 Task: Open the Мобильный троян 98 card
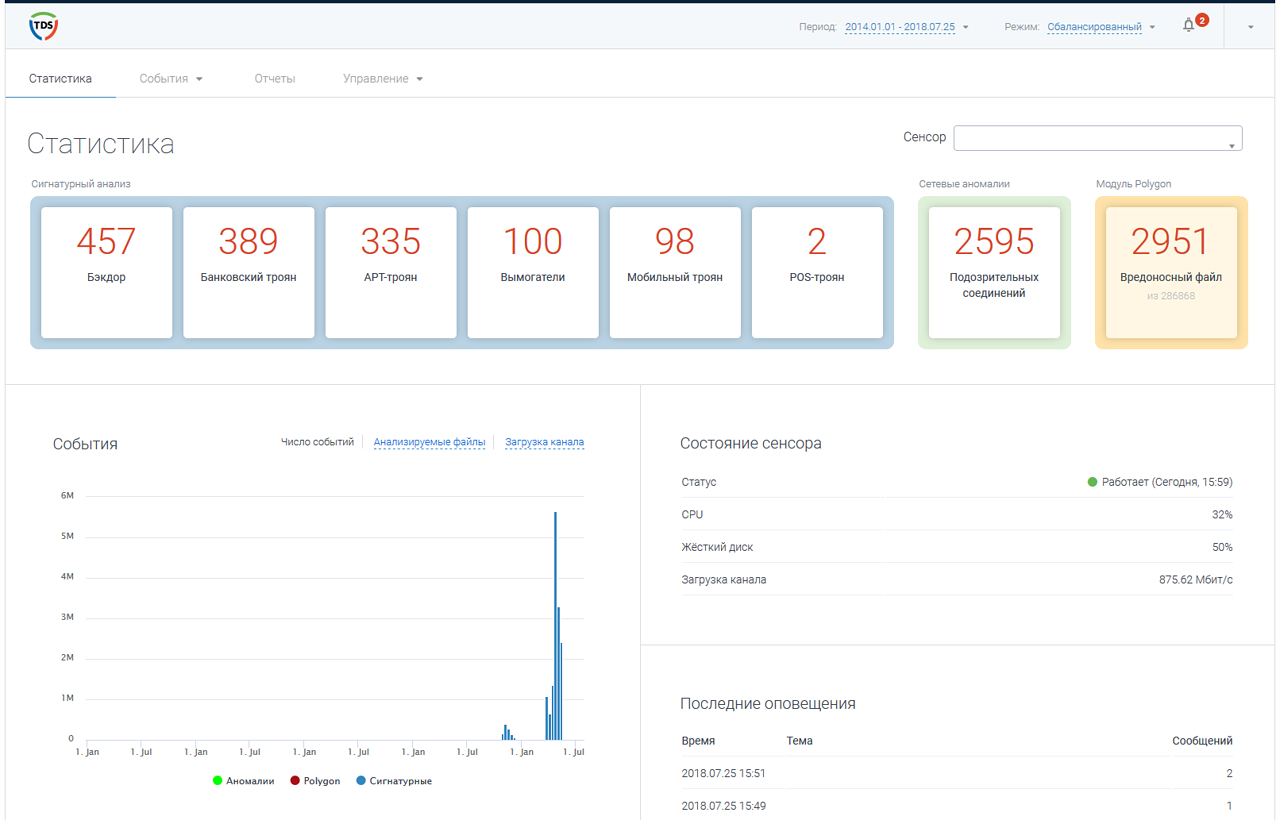[674, 272]
